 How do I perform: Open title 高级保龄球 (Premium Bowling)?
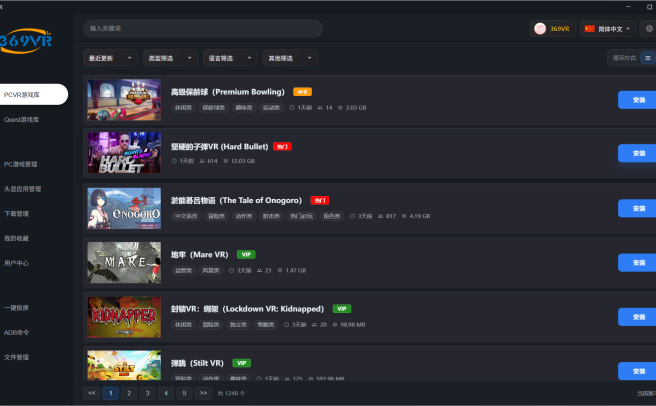tap(228, 92)
